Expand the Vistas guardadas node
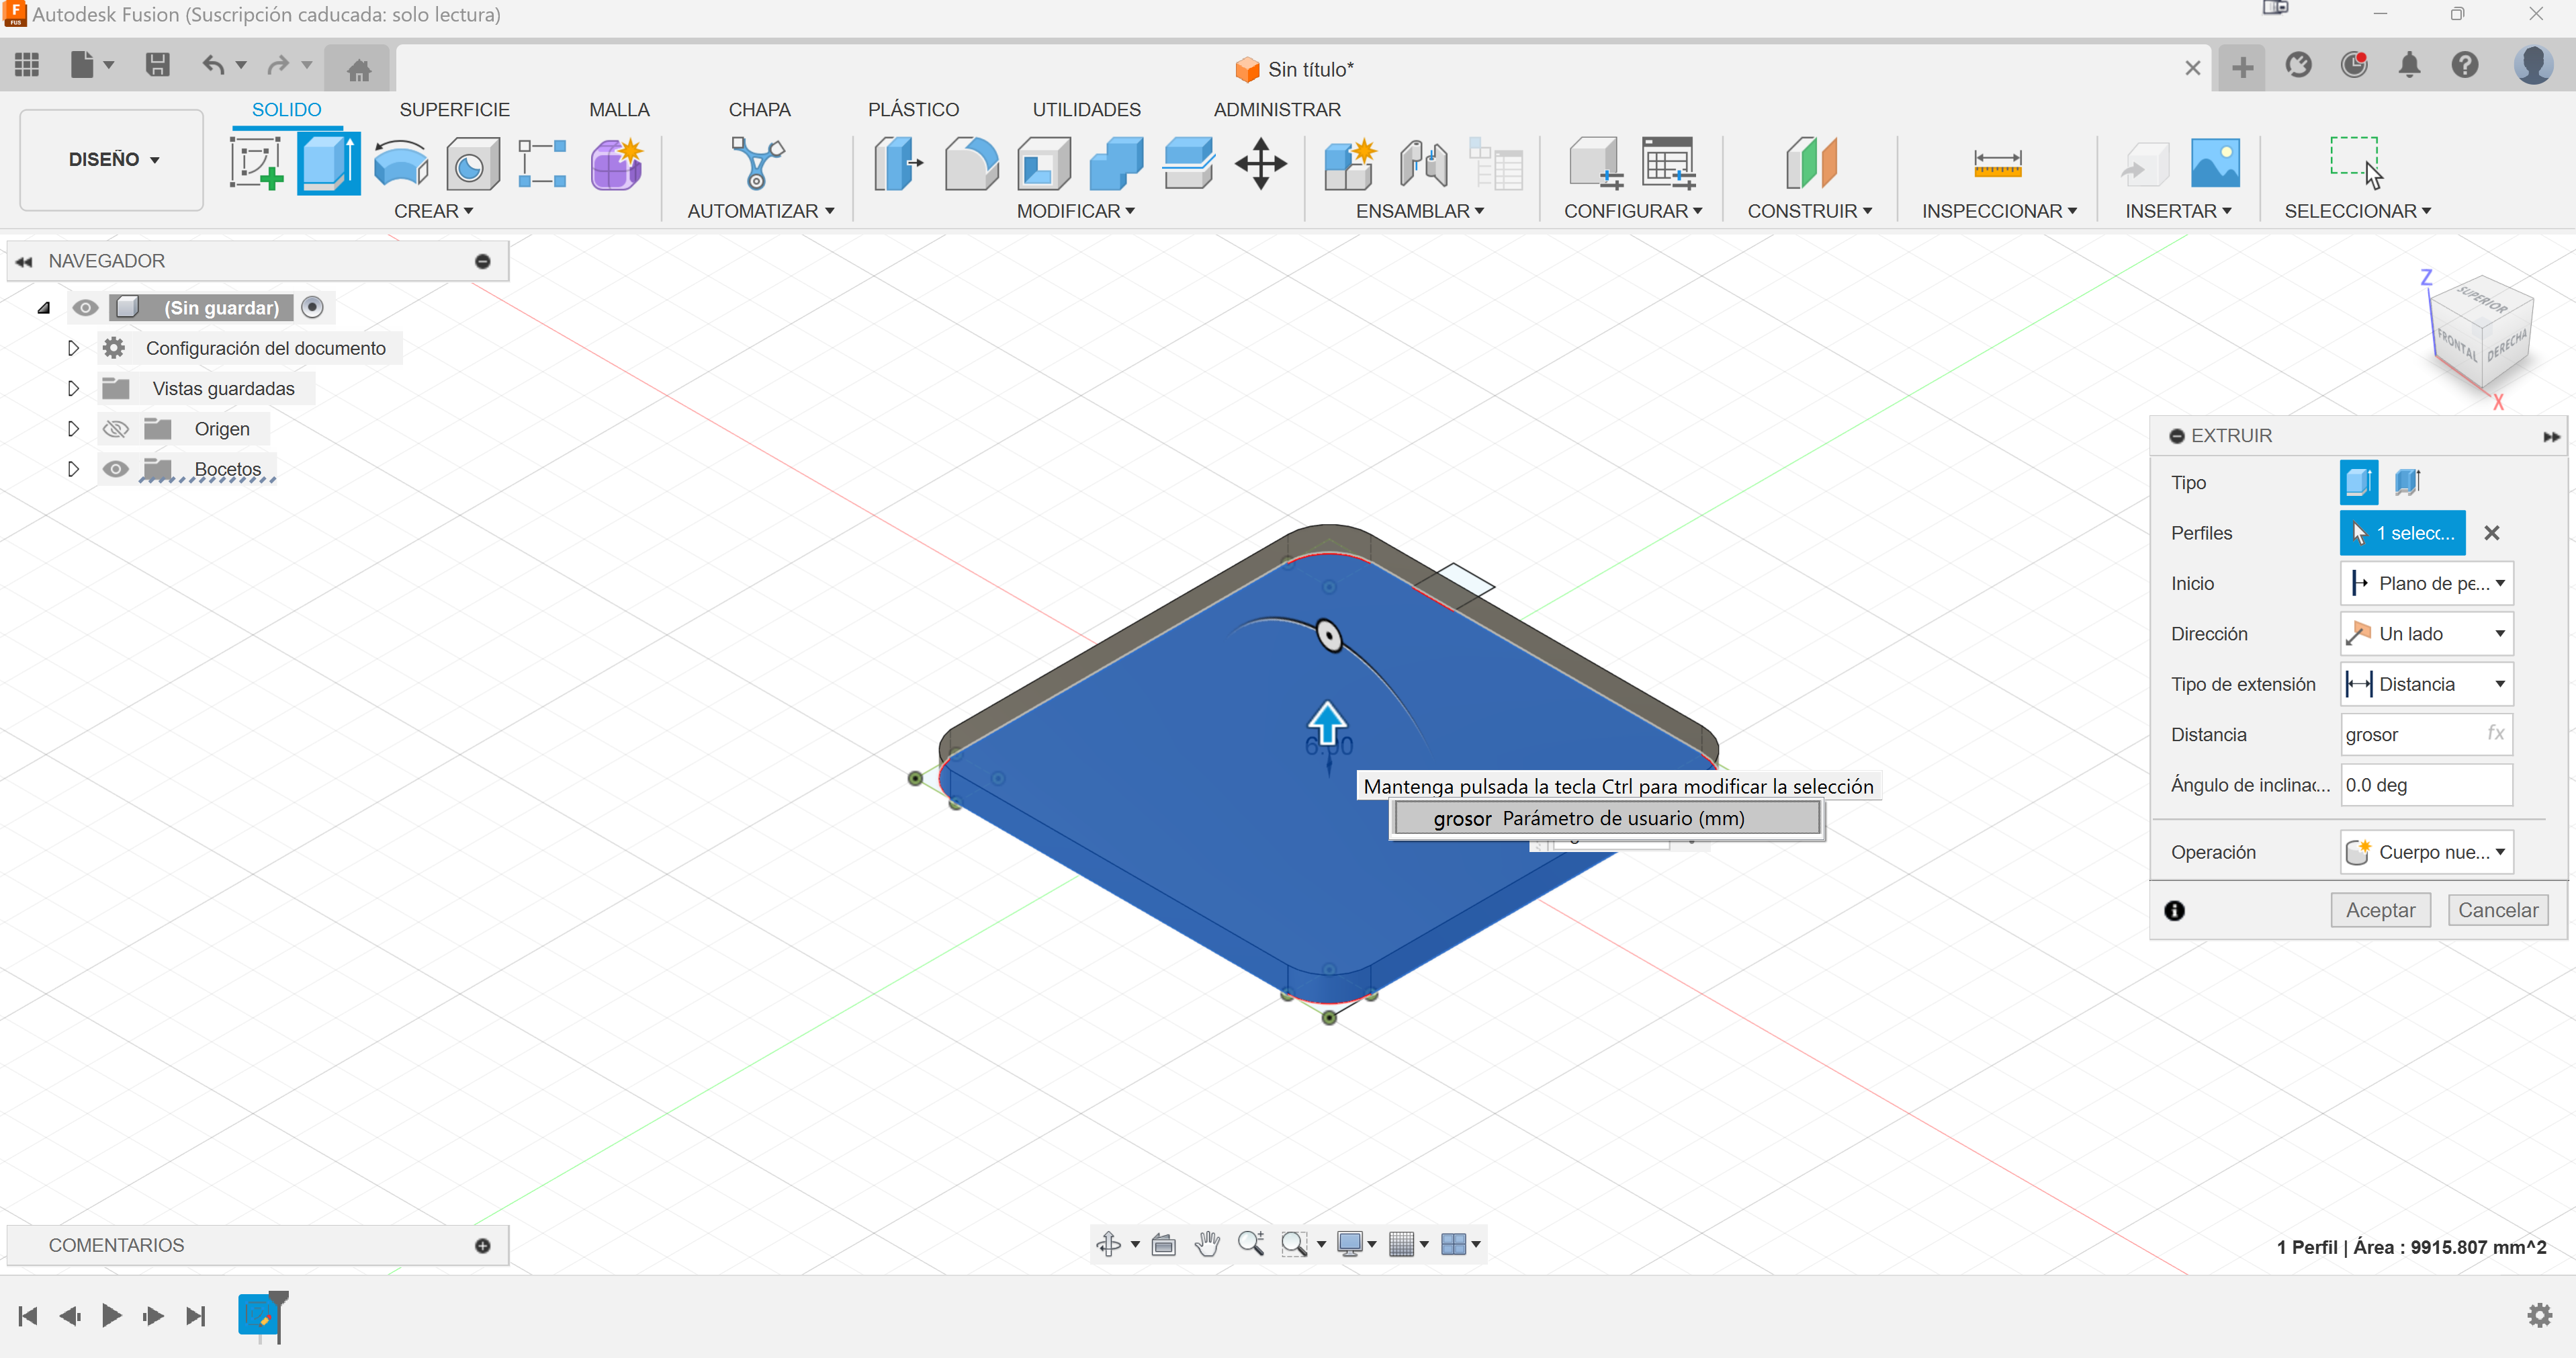Viewport: 2576px width, 1358px height. click(x=73, y=388)
